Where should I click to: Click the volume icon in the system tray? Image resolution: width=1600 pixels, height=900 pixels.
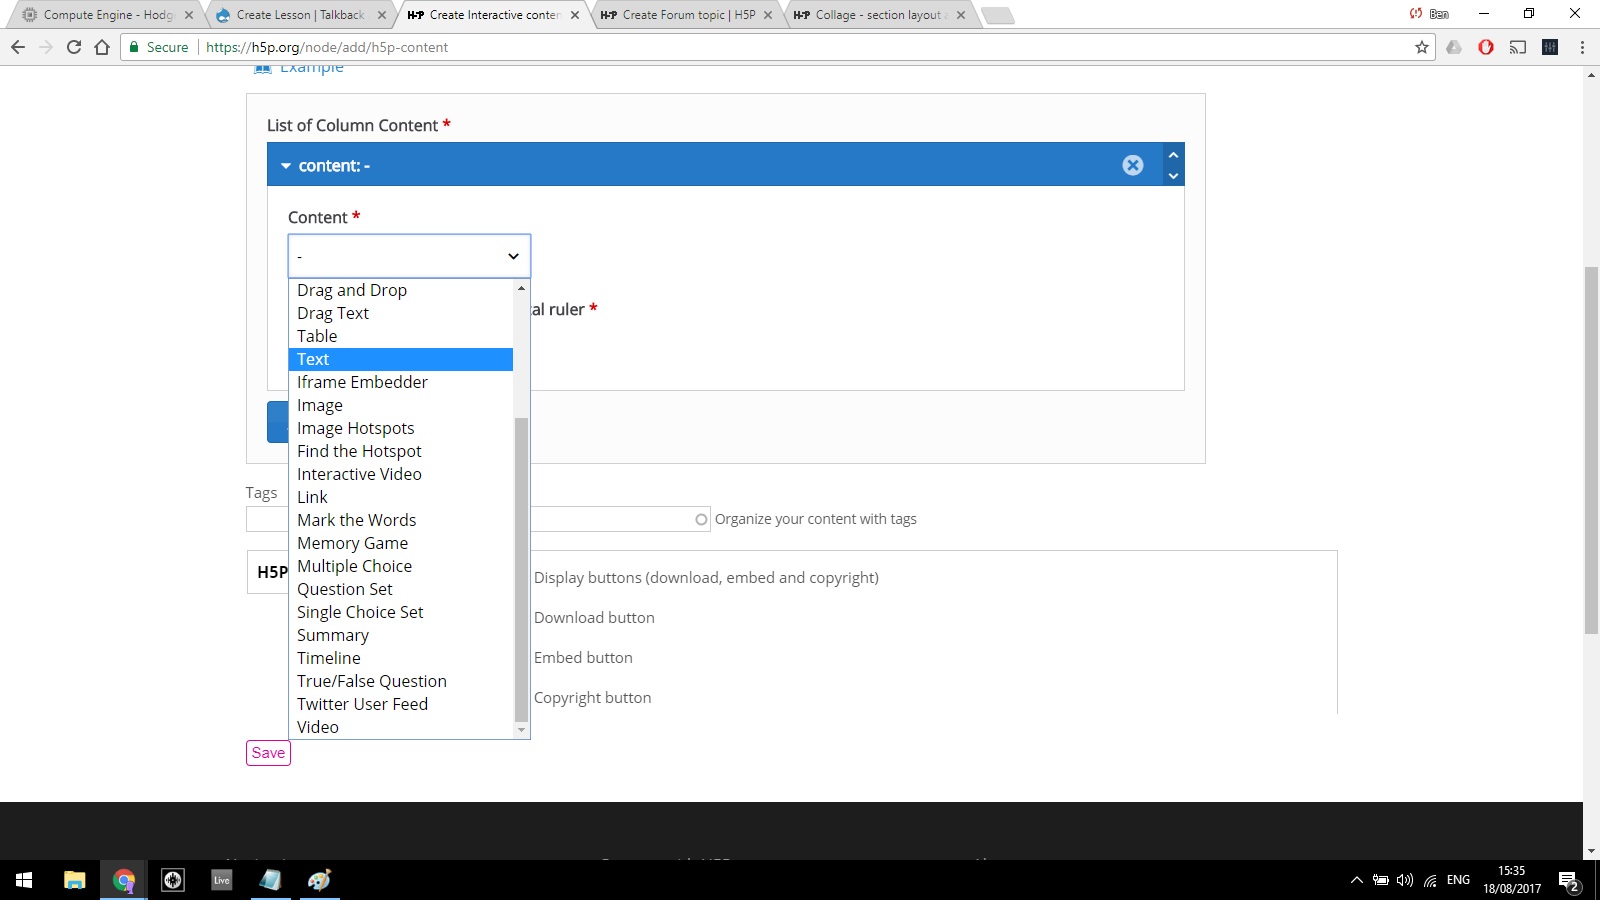coord(1405,881)
